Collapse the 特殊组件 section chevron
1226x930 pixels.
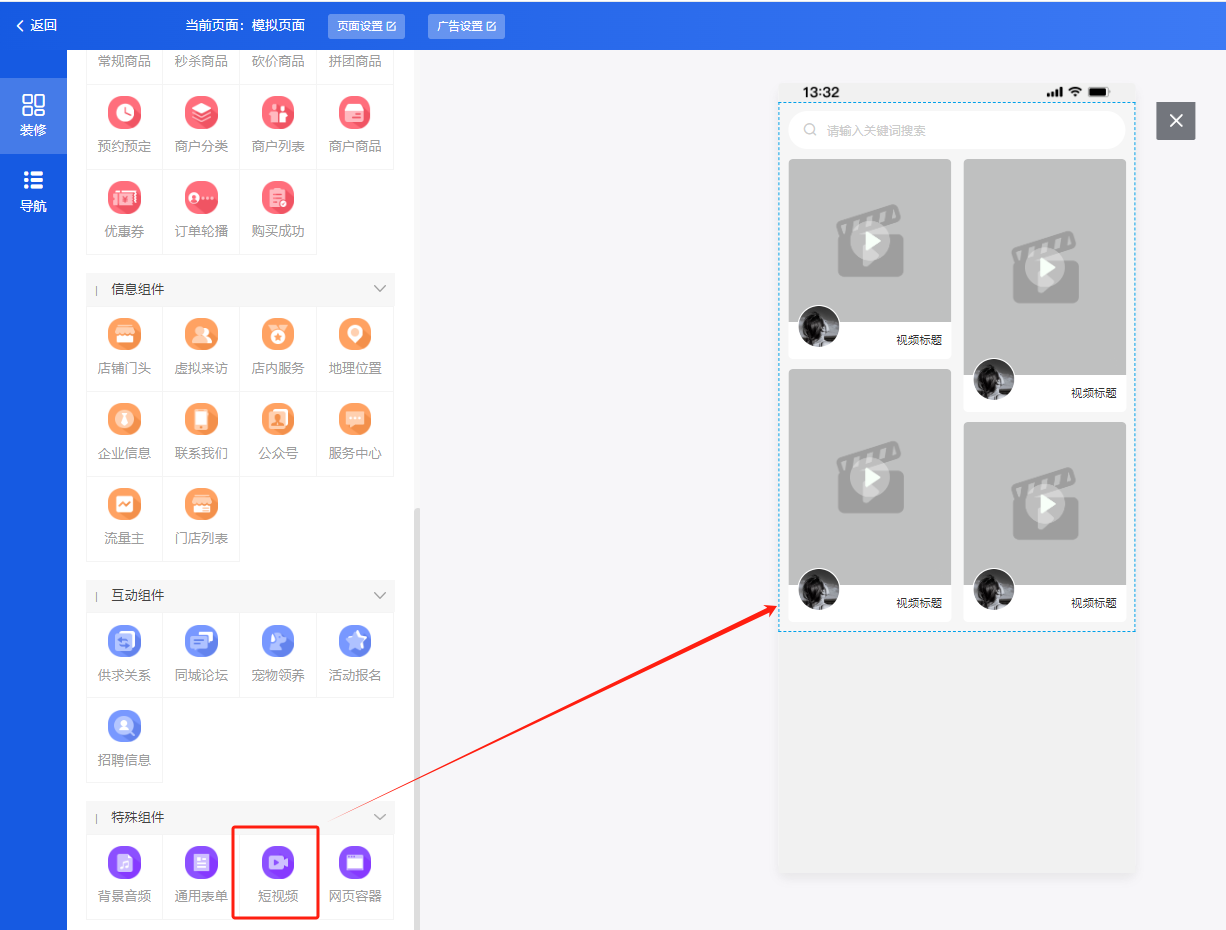click(x=380, y=817)
